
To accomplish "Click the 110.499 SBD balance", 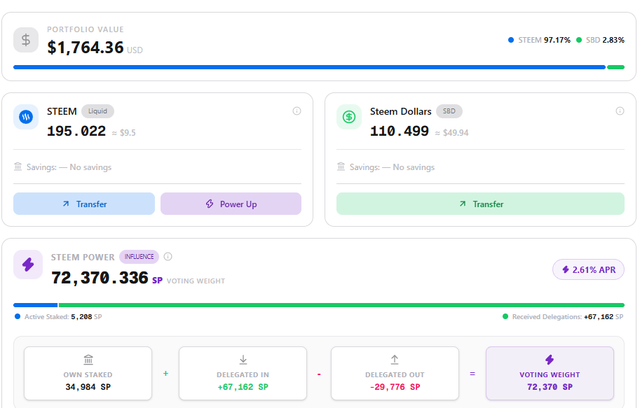I will coord(399,131).
